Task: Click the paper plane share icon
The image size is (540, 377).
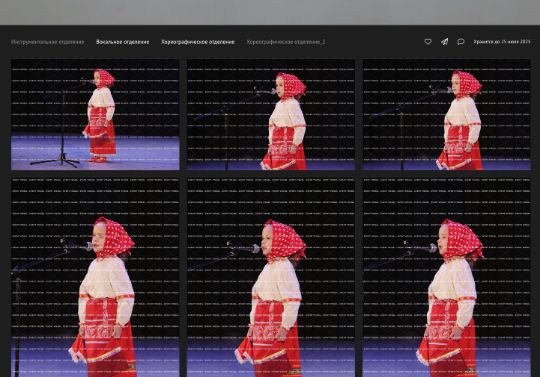Action: click(445, 42)
